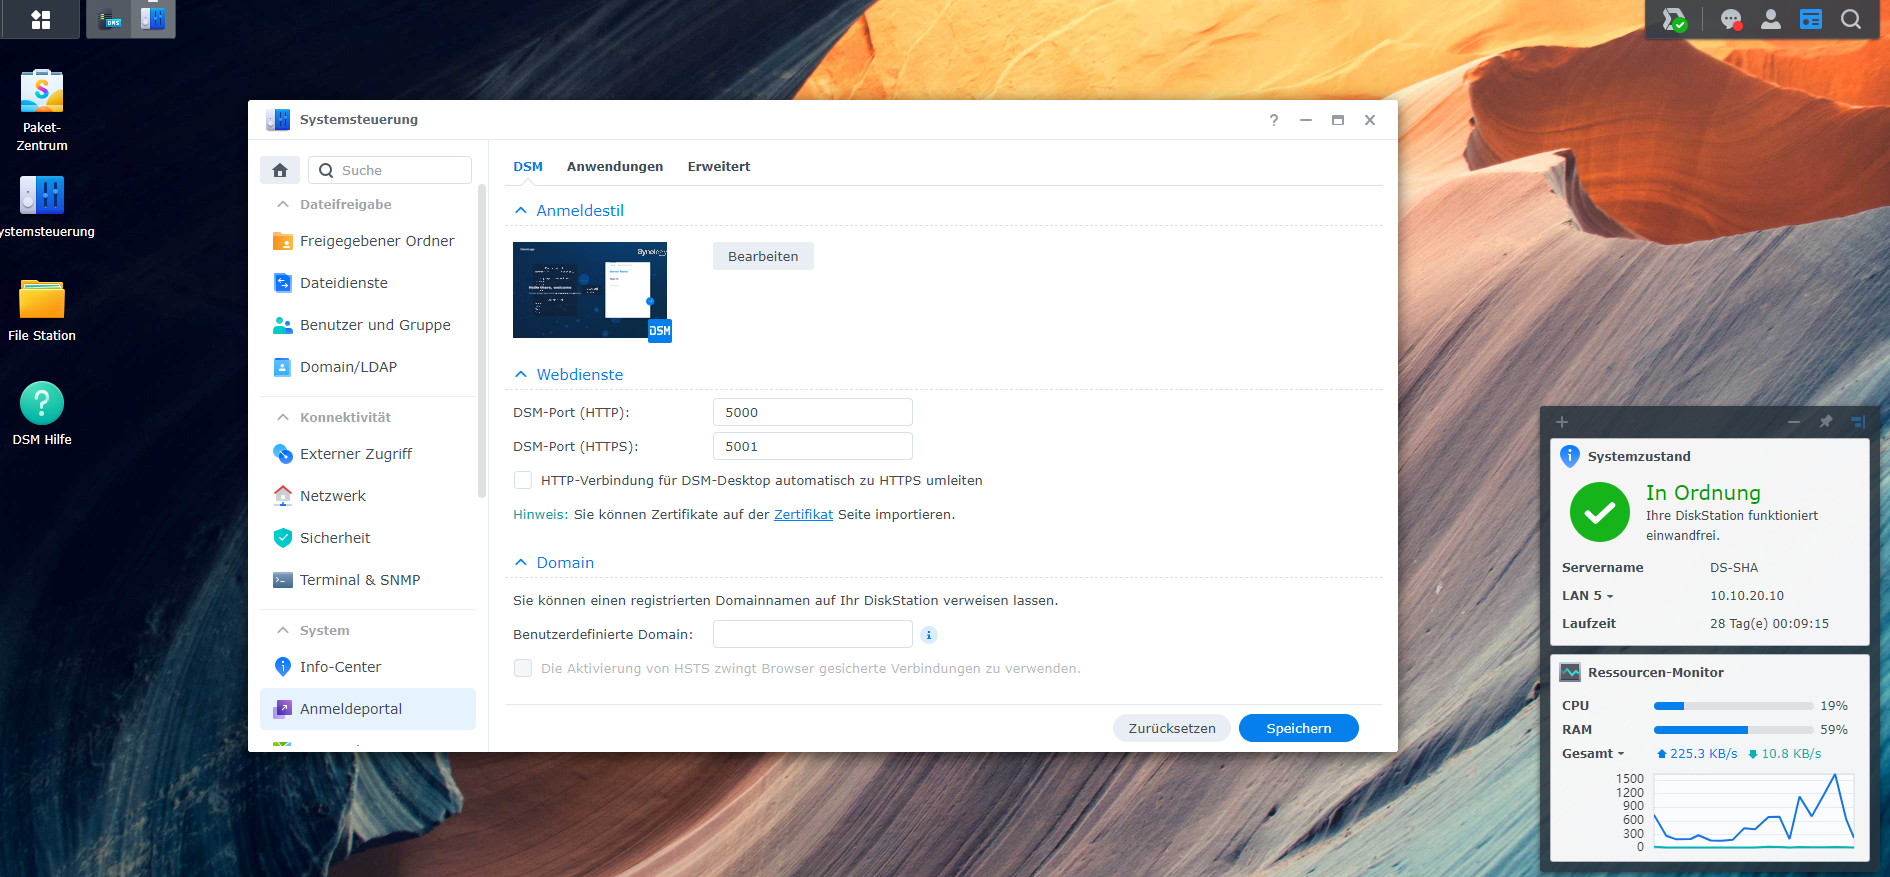Collapse the Anmeldestil section
This screenshot has height=877, width=1890.
pyautogui.click(x=521, y=211)
